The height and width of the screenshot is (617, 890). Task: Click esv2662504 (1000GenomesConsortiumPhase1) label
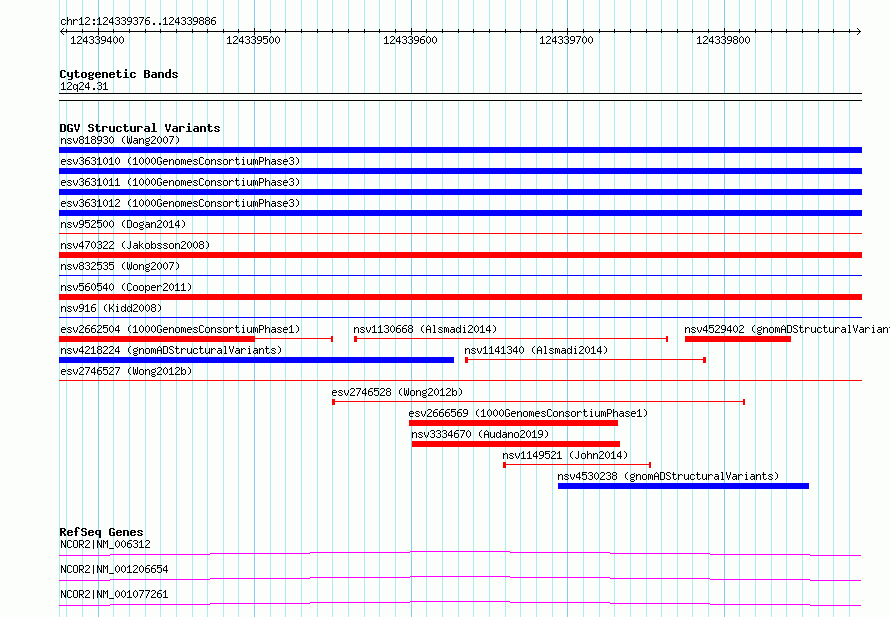tap(180, 329)
